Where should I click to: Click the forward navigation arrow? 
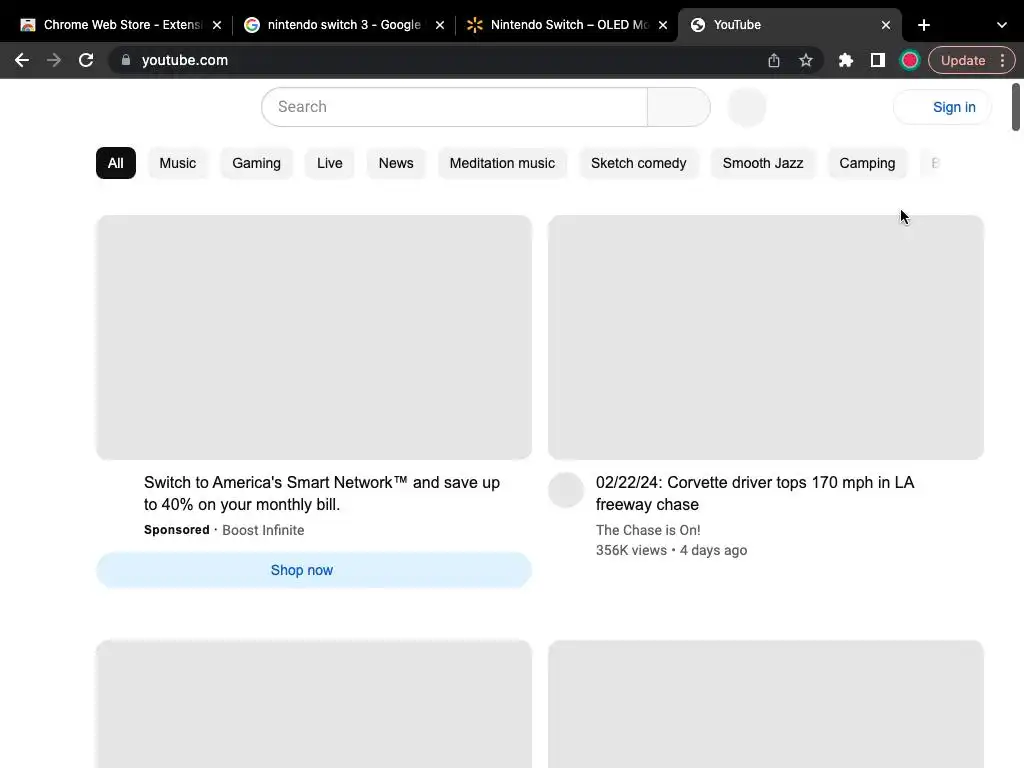coord(54,60)
